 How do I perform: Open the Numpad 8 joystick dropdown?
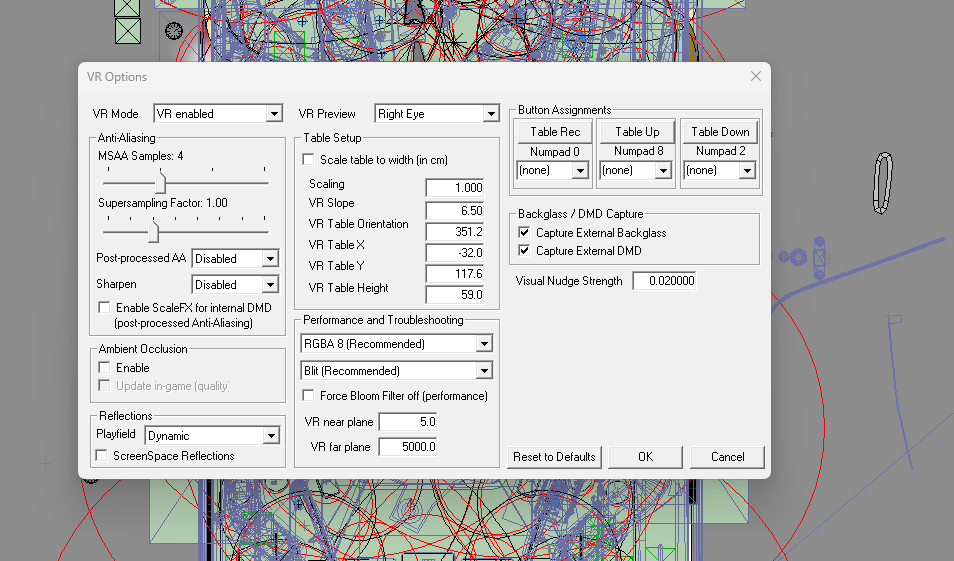636,170
